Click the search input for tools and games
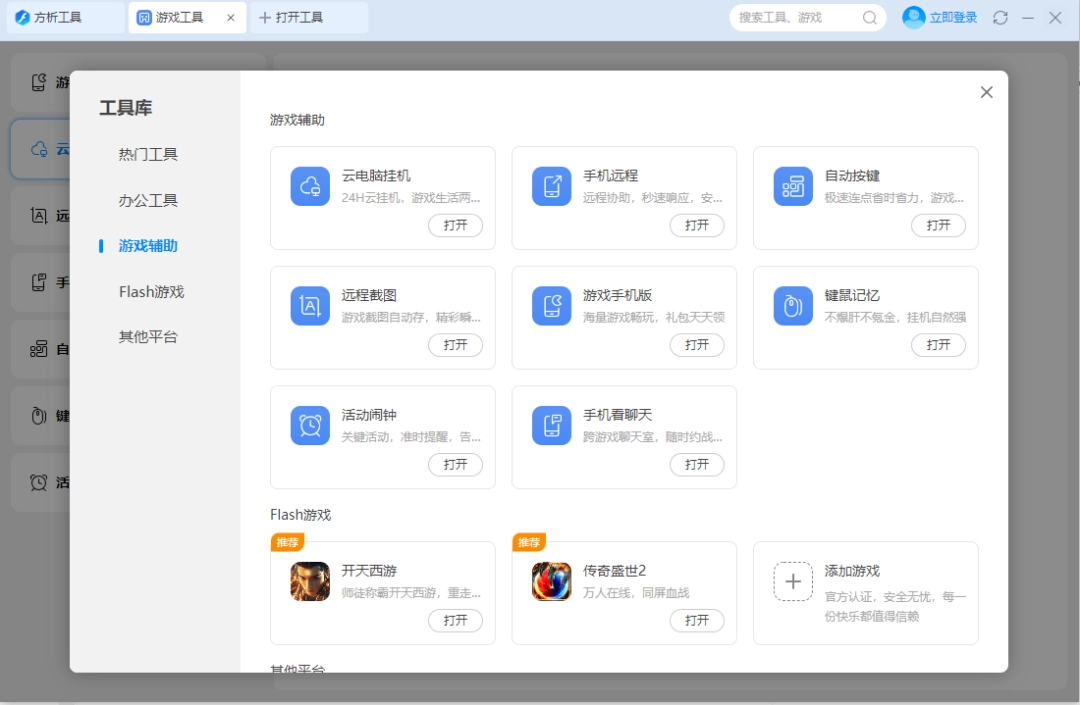Image resolution: width=1080 pixels, height=705 pixels. click(795, 17)
